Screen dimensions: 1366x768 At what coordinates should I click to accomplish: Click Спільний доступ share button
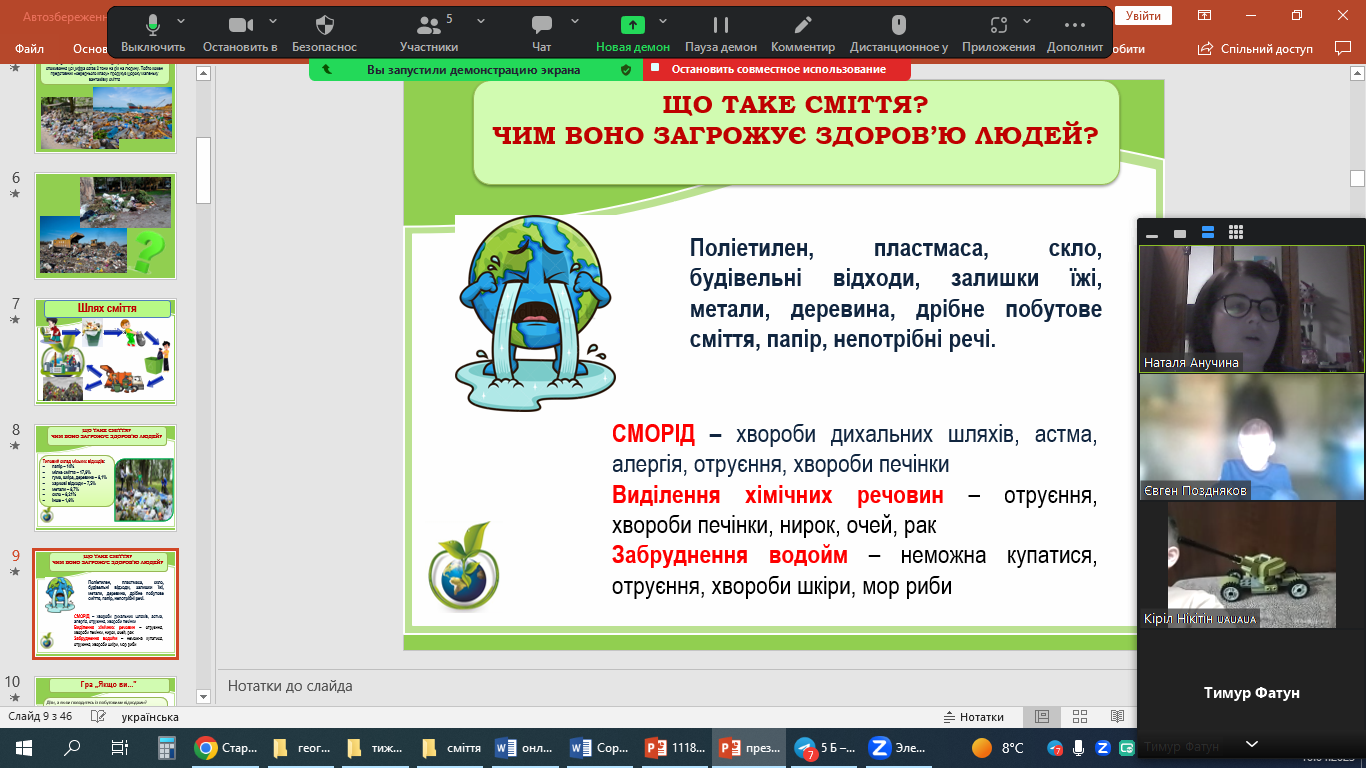1257,48
